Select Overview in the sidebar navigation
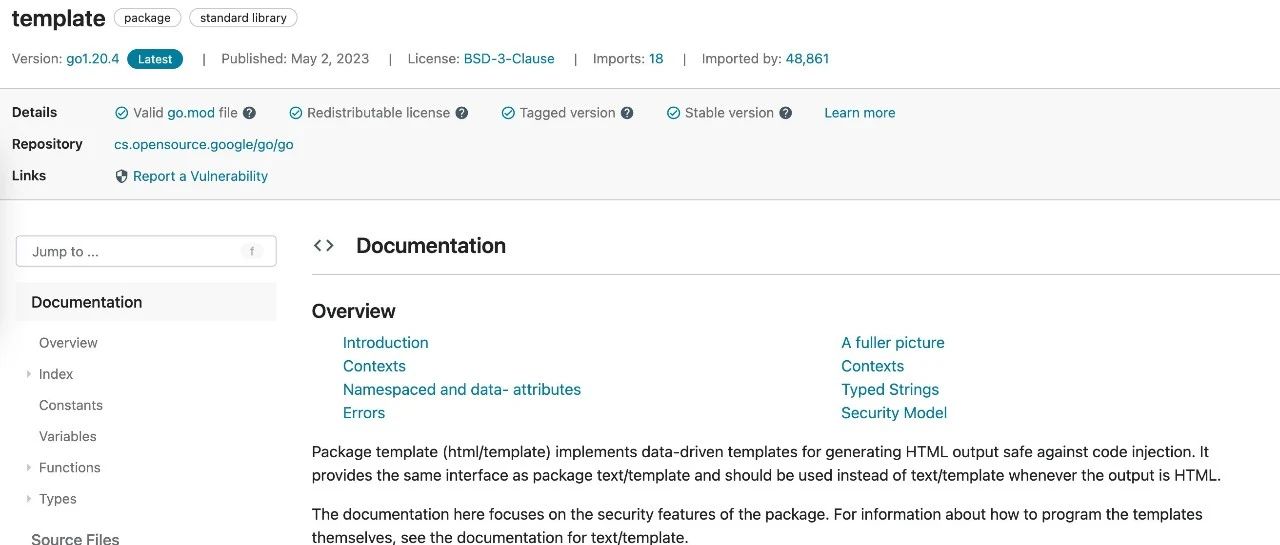The height and width of the screenshot is (545, 1280). (68, 343)
